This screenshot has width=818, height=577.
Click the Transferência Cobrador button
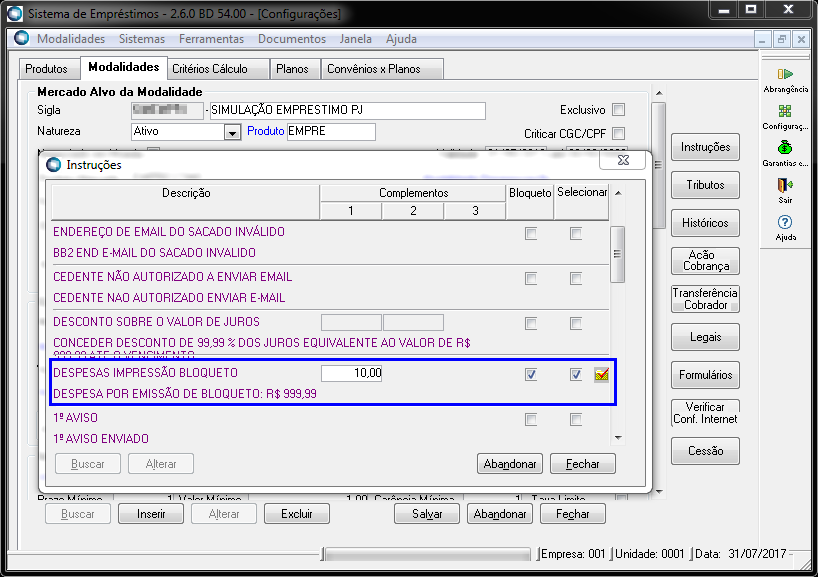point(705,299)
